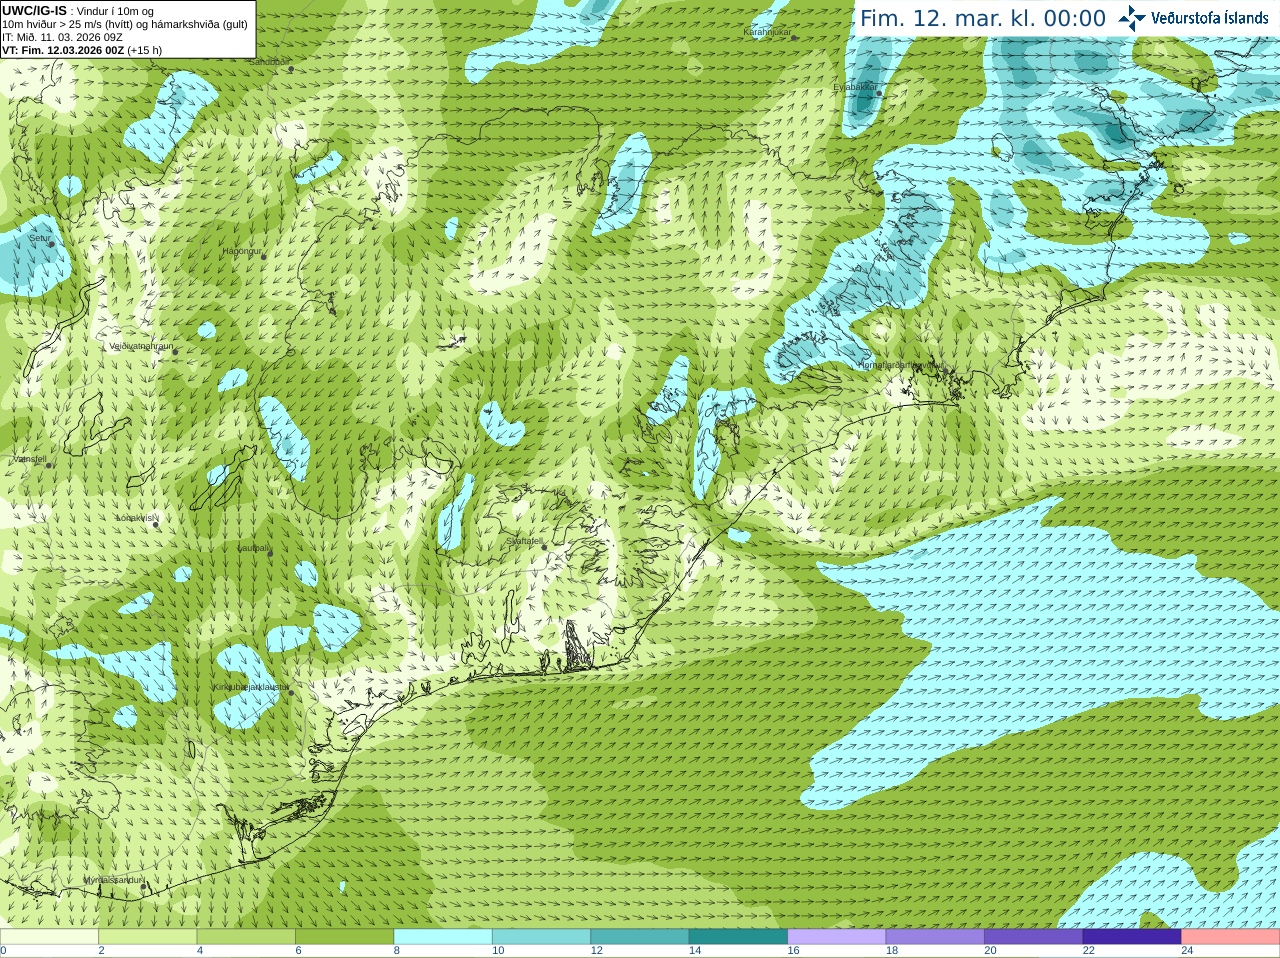Viewport: 1280px width, 958px height.
Task: Click the UWC/IG-IS model title
Action: [34, 11]
